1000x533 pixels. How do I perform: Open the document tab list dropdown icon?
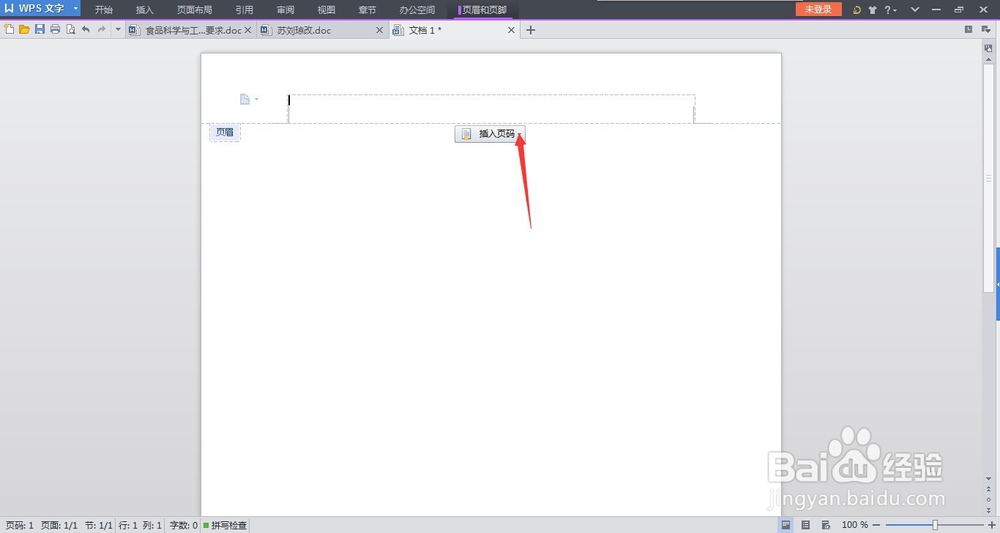pyautogui.click(x=986, y=29)
